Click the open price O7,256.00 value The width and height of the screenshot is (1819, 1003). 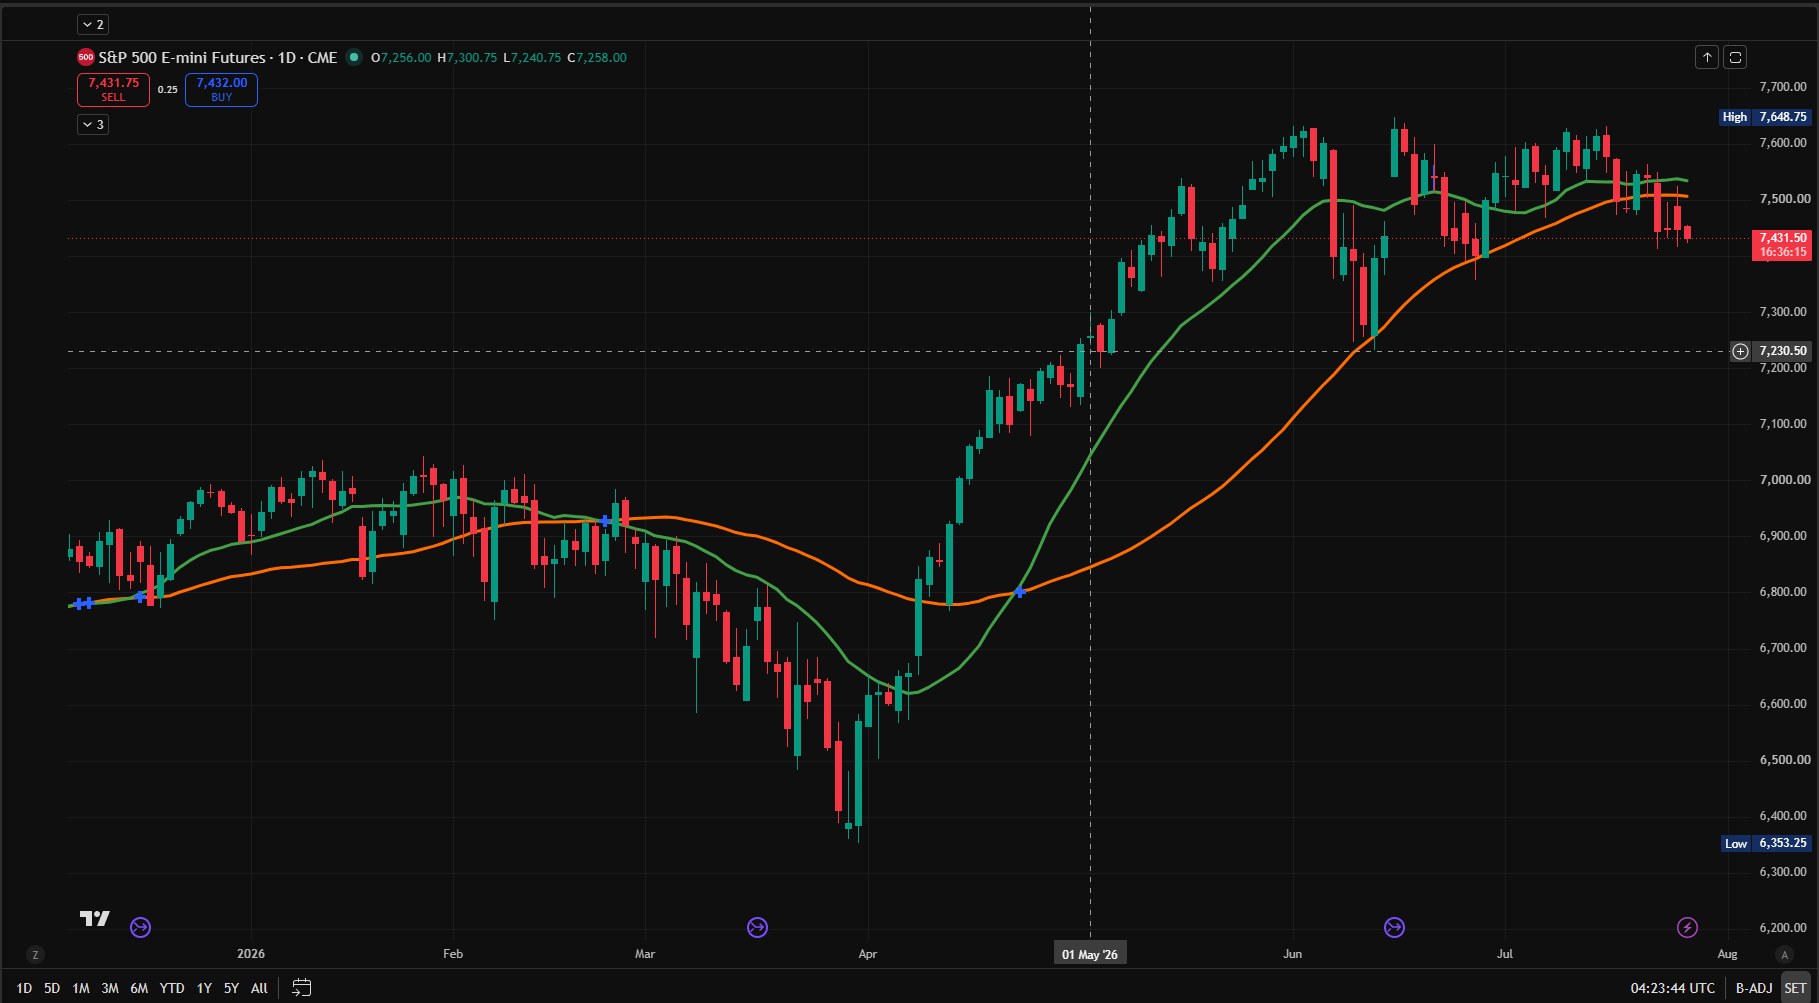point(402,57)
